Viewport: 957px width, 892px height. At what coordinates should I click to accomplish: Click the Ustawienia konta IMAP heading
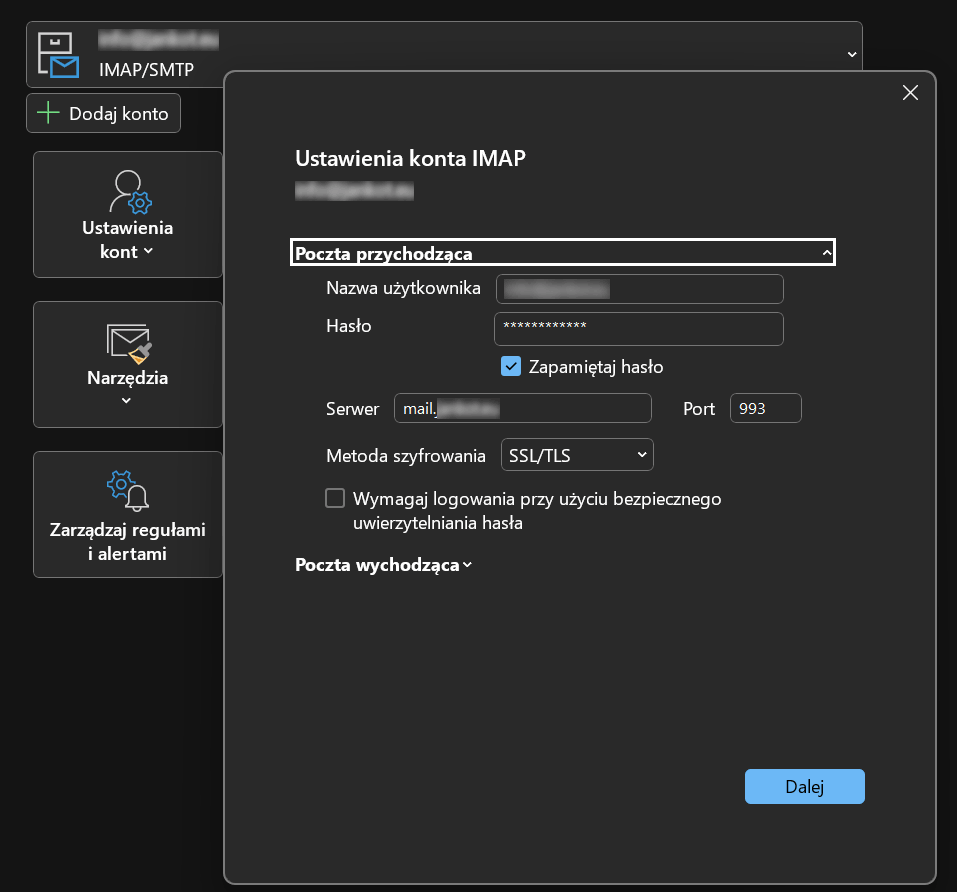coord(410,159)
